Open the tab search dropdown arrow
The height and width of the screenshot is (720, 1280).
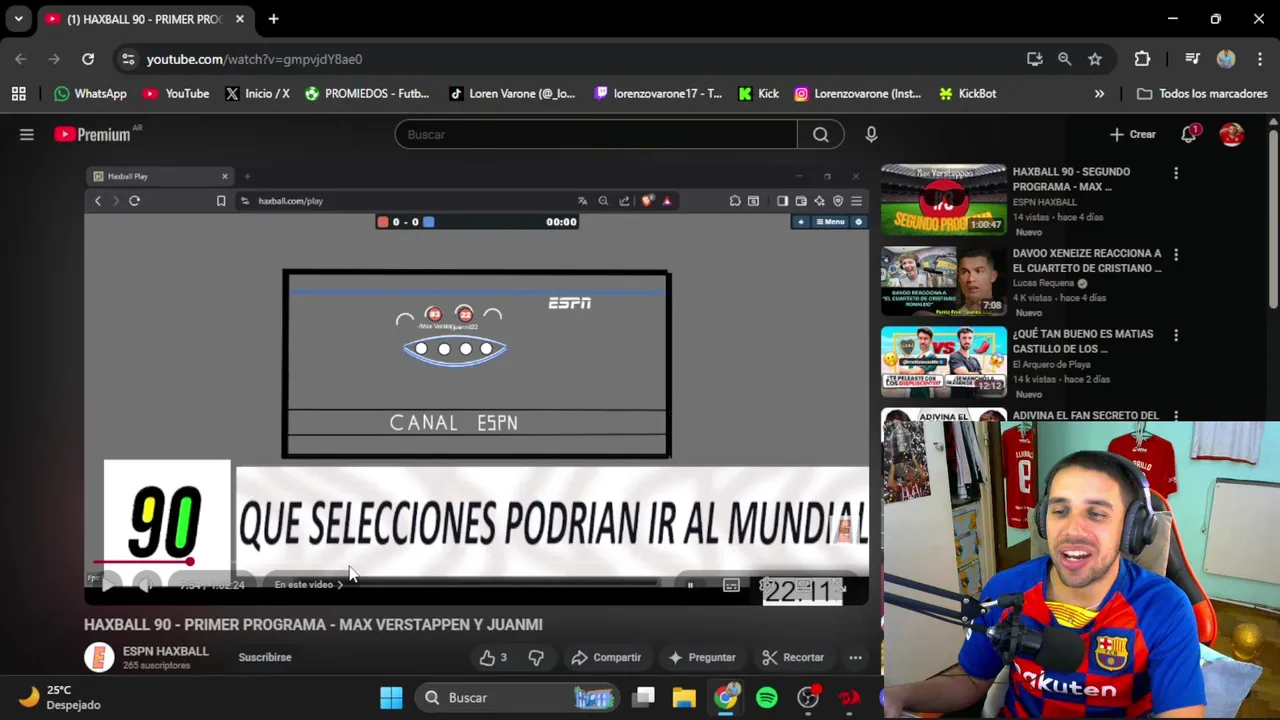pyautogui.click(x=18, y=19)
